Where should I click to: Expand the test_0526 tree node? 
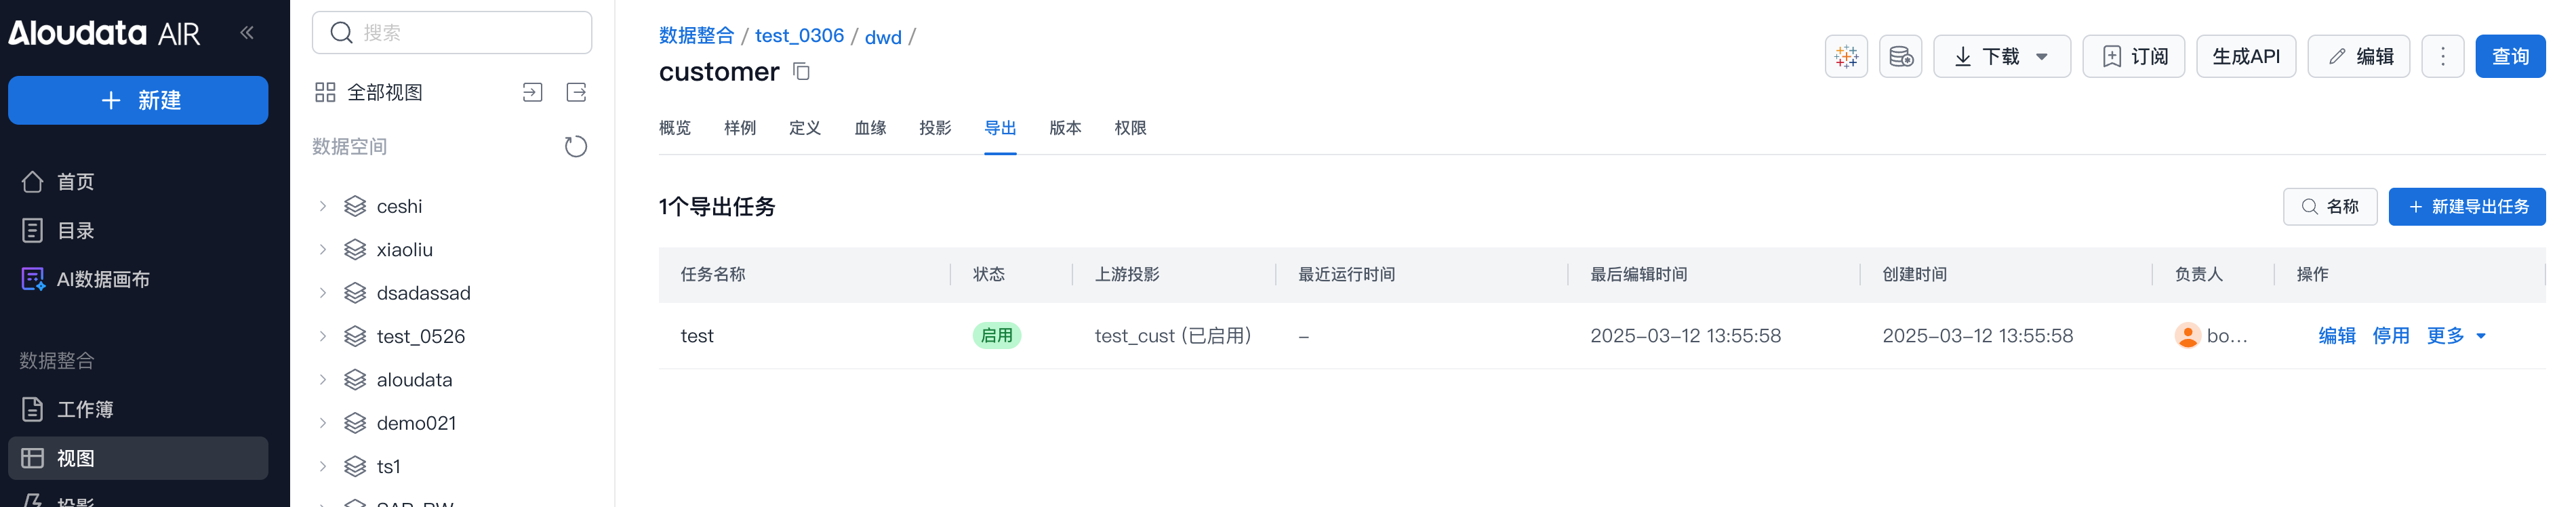(323, 337)
